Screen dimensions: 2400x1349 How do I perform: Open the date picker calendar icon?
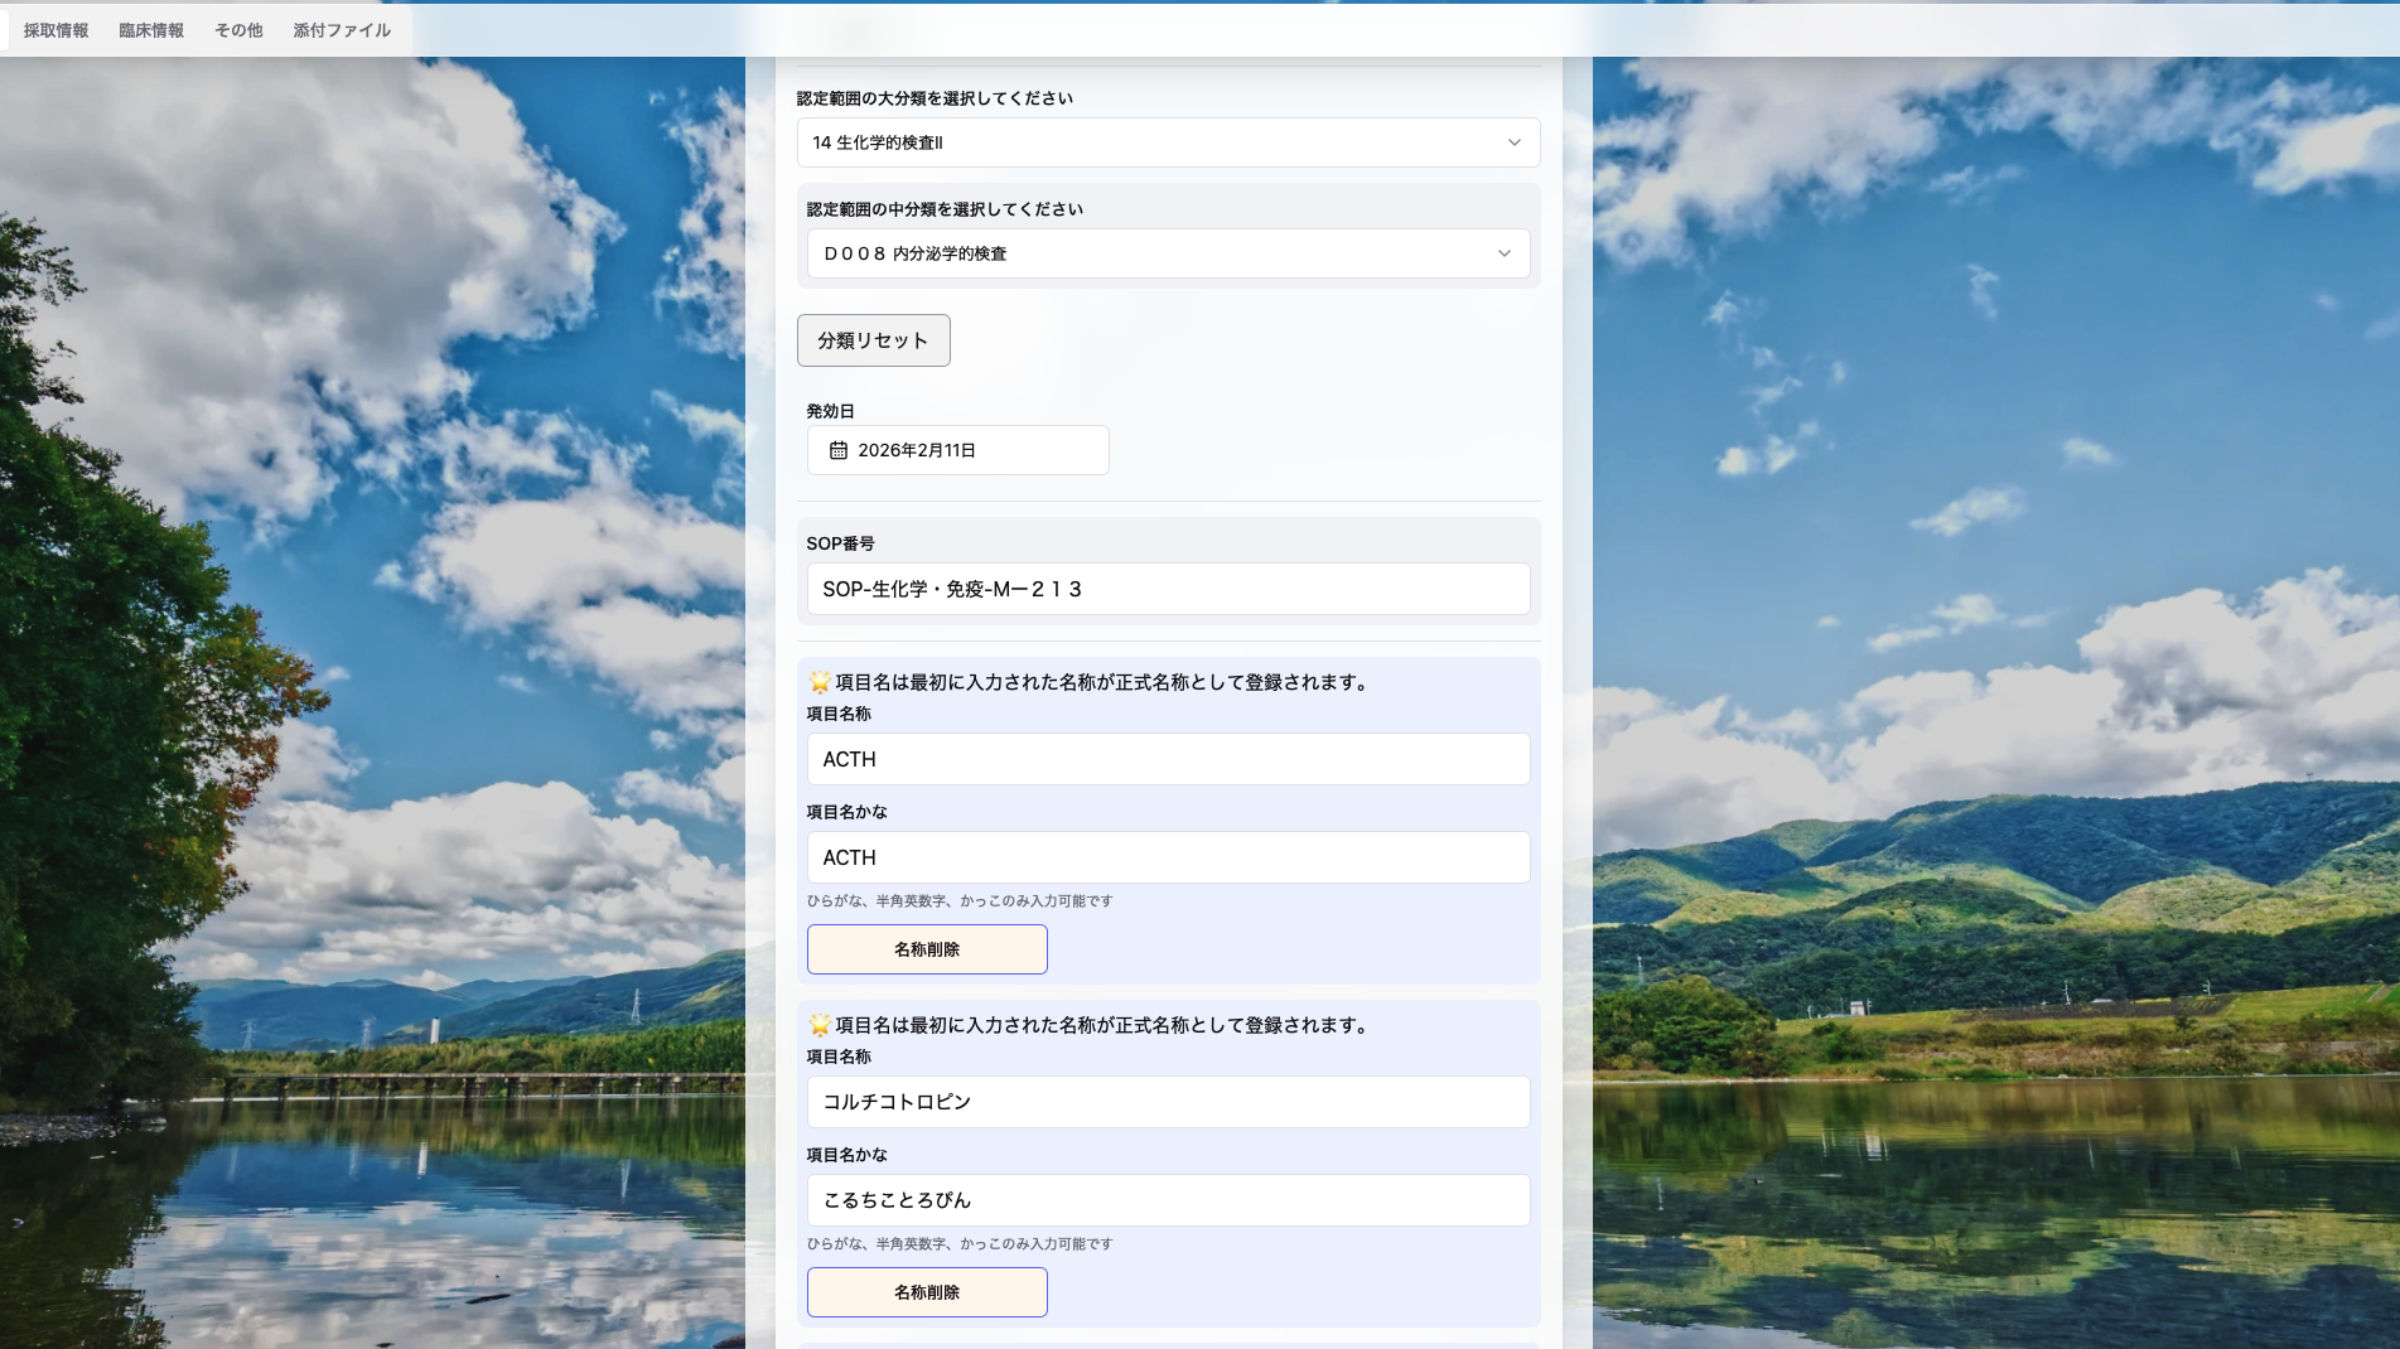point(838,450)
